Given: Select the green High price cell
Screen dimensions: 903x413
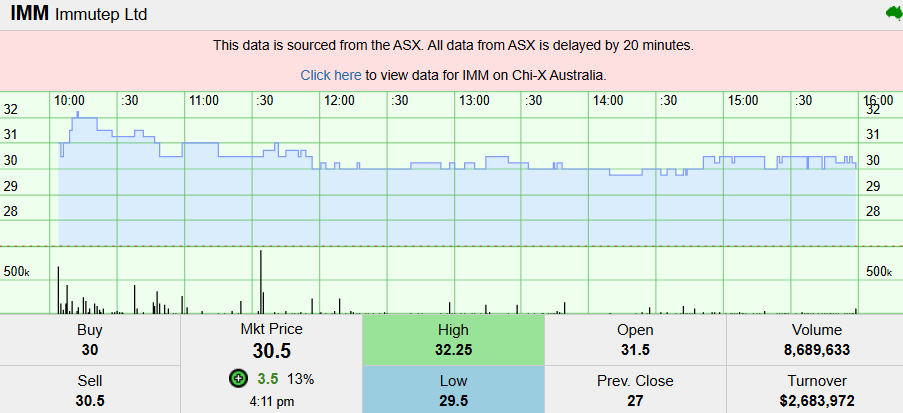Looking at the screenshot, I should [x=453, y=340].
